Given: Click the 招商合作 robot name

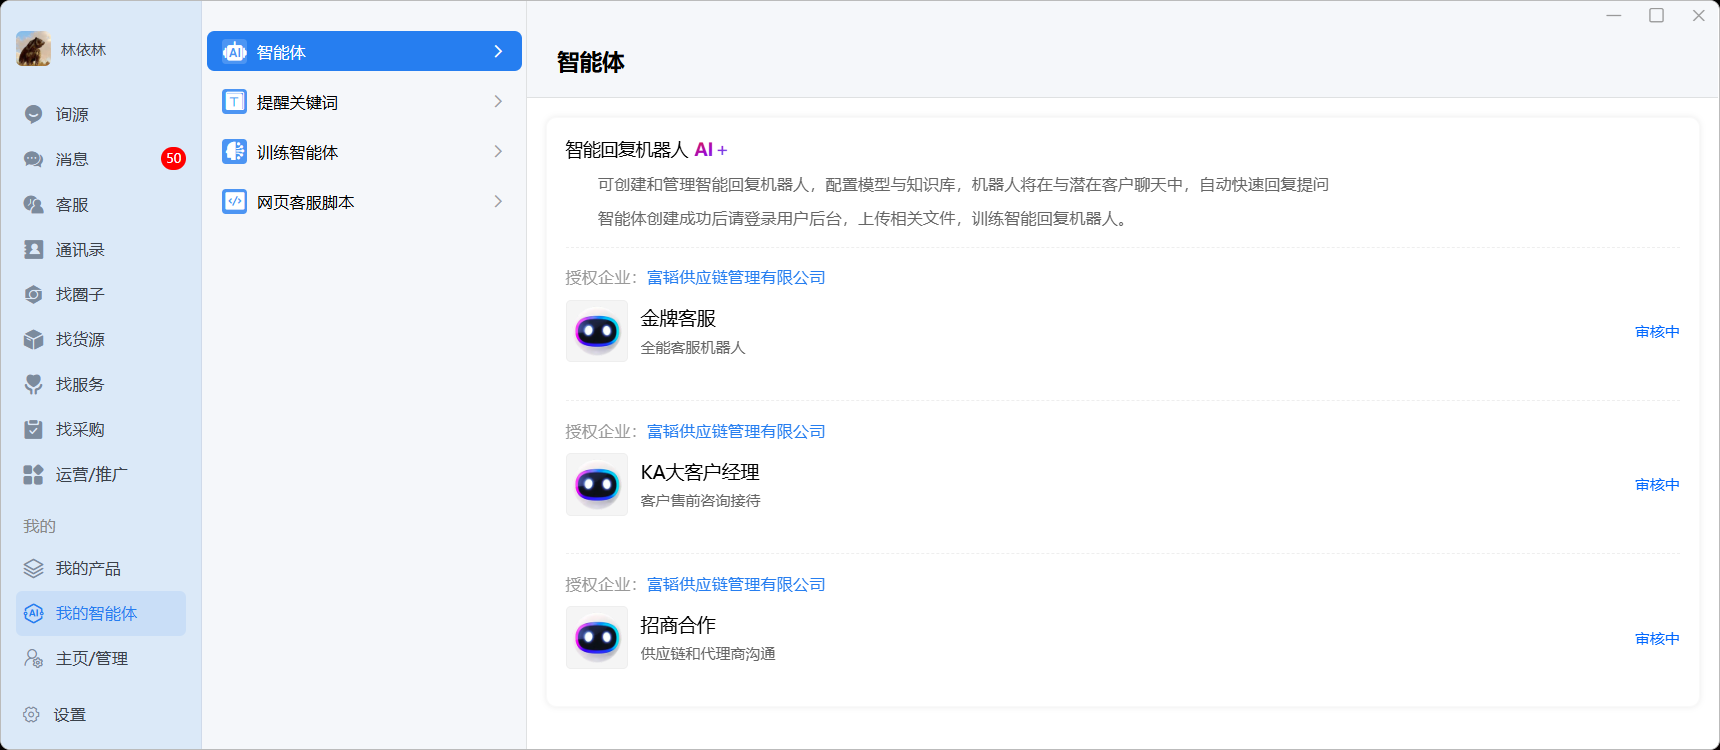Looking at the screenshot, I should click(678, 625).
